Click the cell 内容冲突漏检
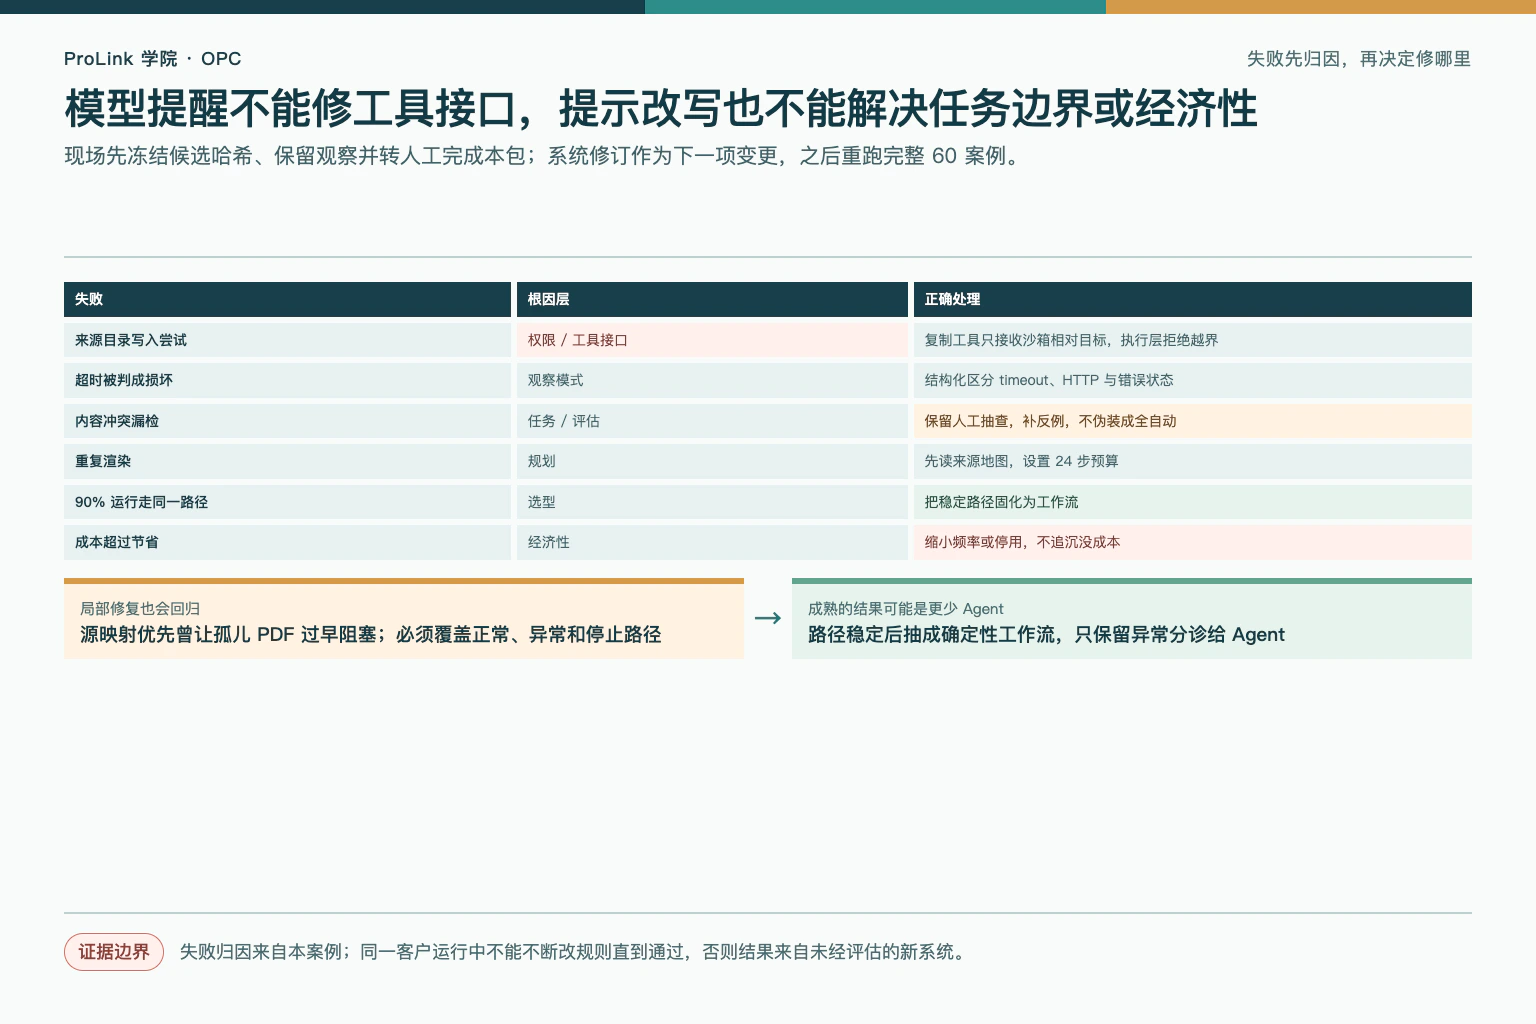 tap(287, 421)
